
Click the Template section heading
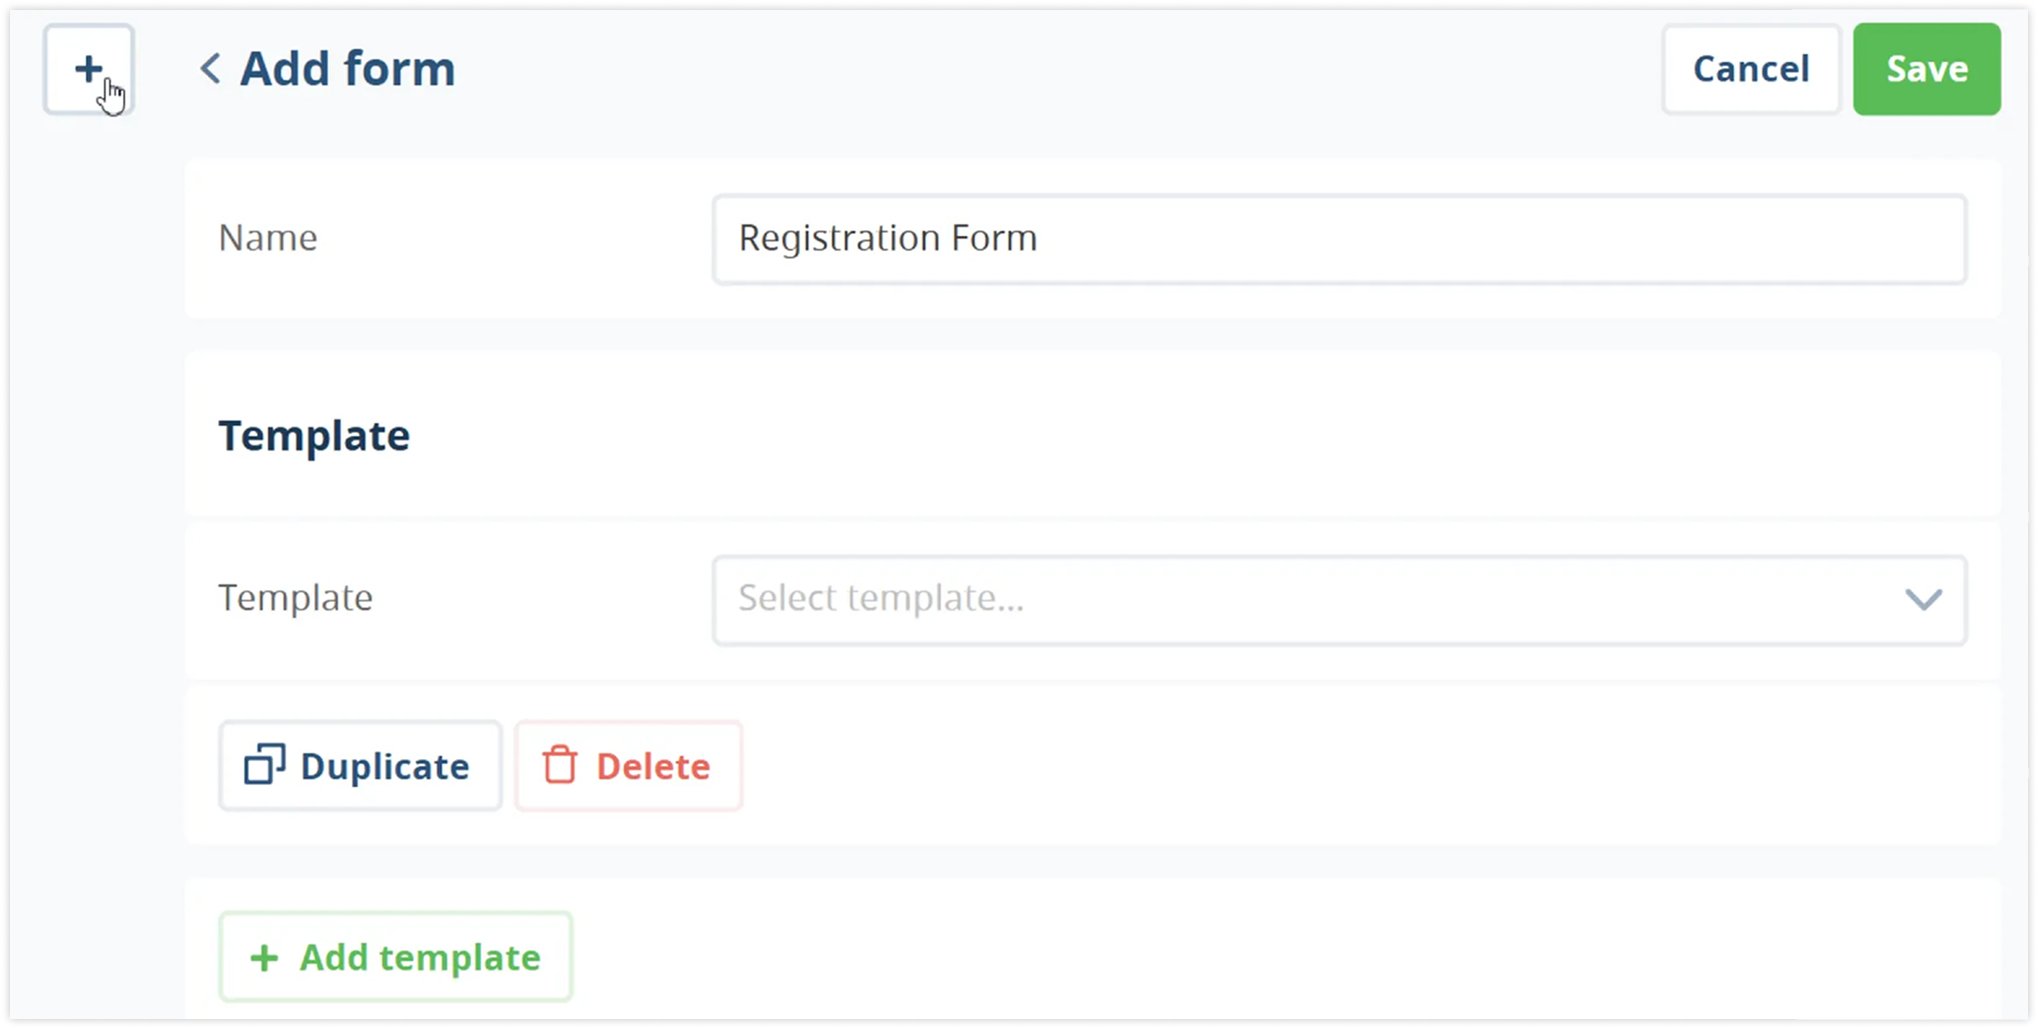313,435
